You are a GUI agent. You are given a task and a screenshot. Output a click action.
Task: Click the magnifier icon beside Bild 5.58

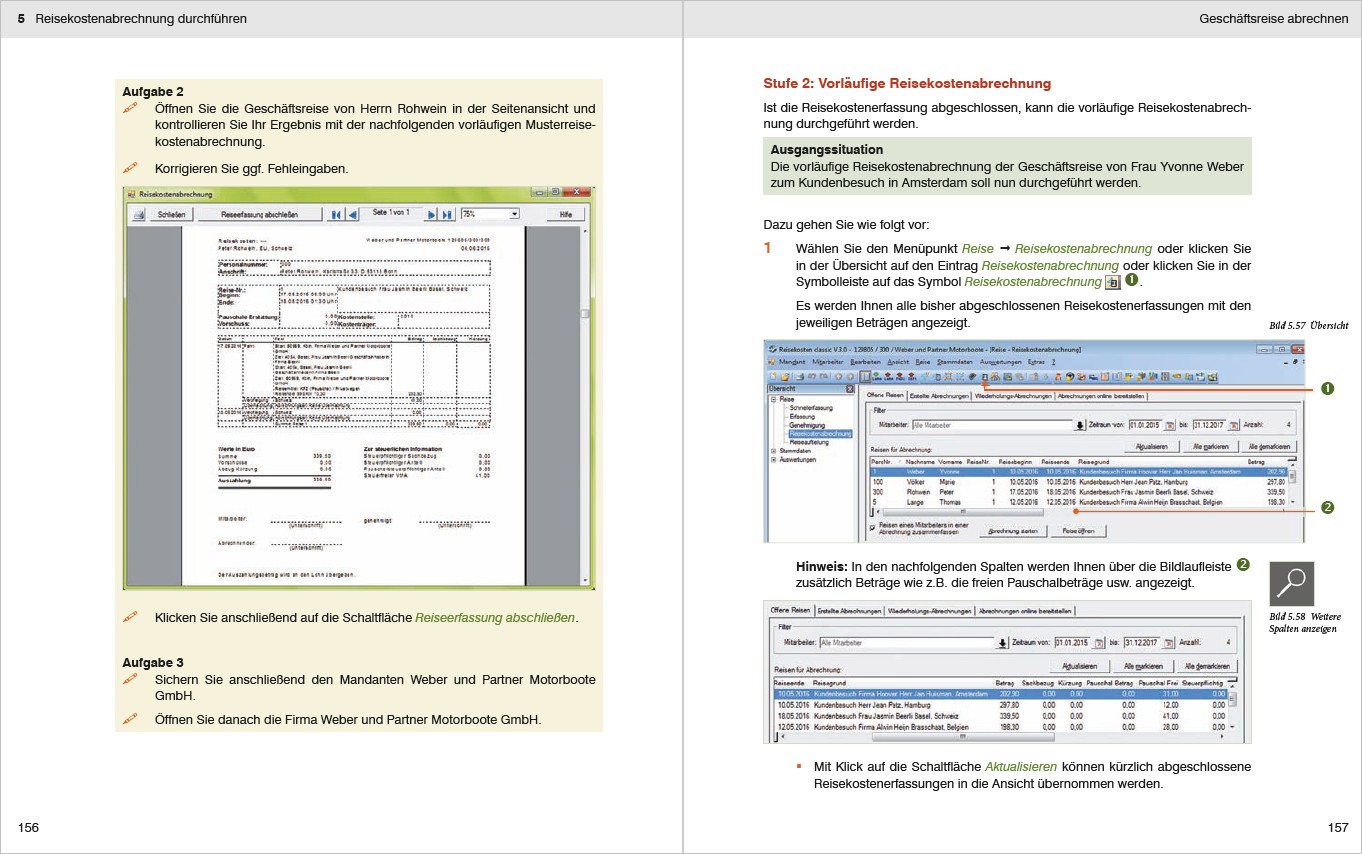tap(1291, 583)
